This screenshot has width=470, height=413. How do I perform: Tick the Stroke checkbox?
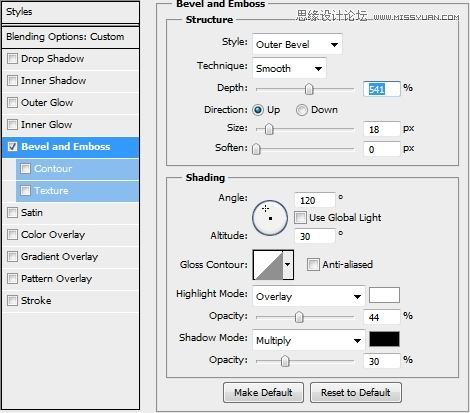[x=12, y=301]
